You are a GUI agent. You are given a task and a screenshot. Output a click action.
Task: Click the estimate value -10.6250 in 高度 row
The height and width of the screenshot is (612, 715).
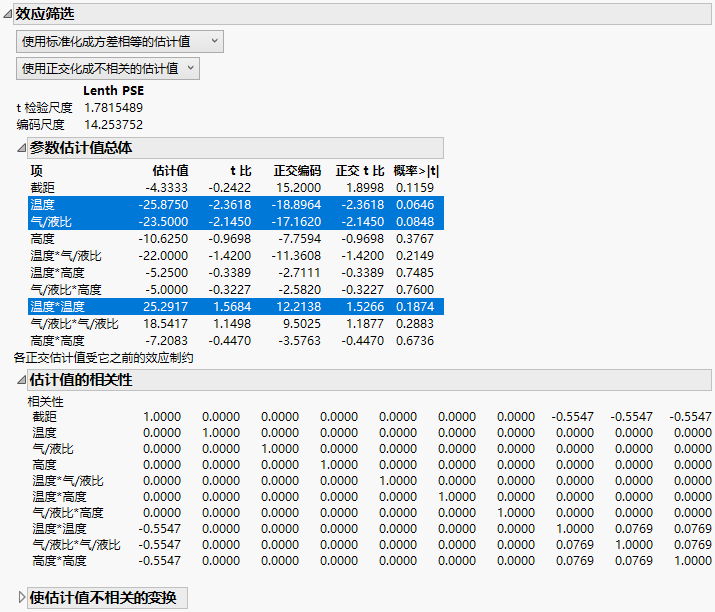click(163, 239)
